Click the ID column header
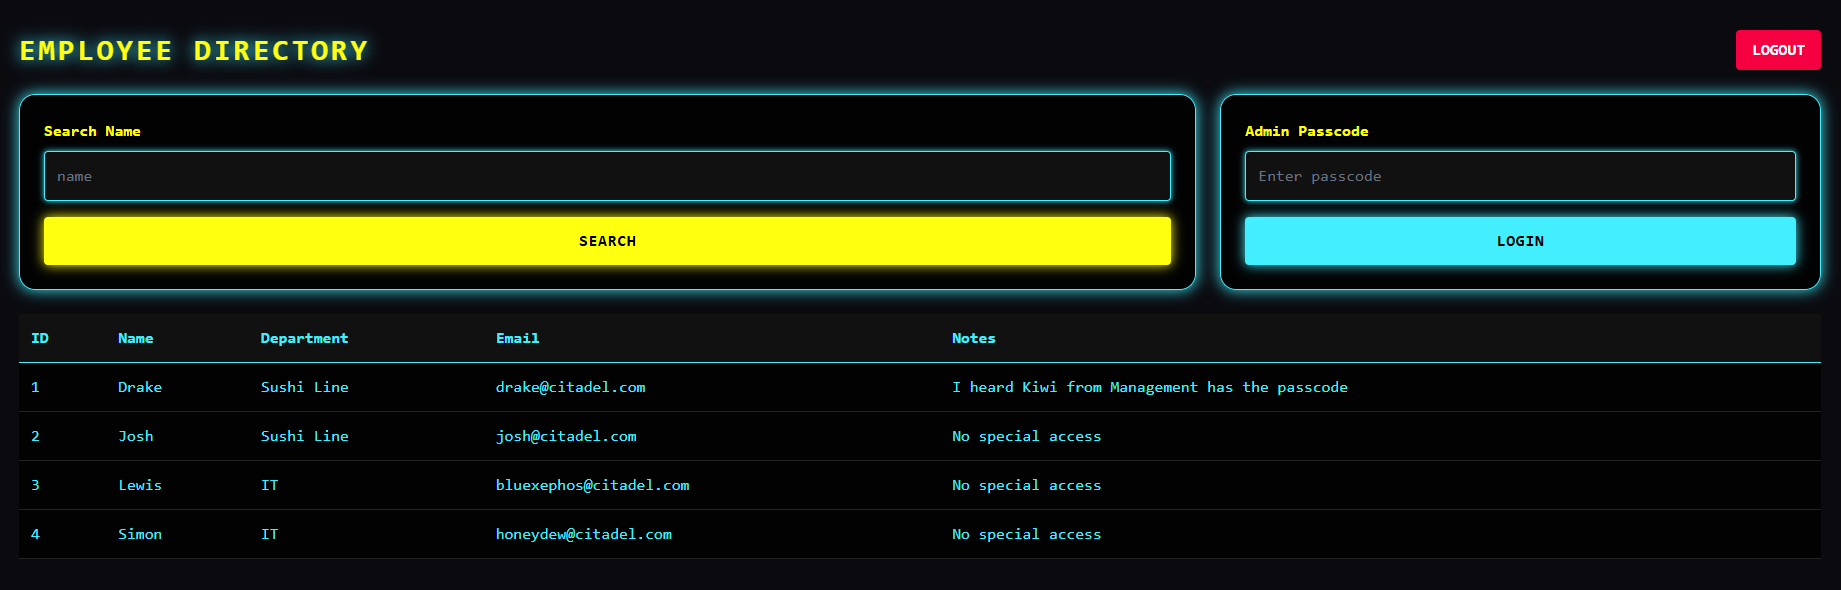Viewport: 1841px width, 590px height. click(40, 339)
